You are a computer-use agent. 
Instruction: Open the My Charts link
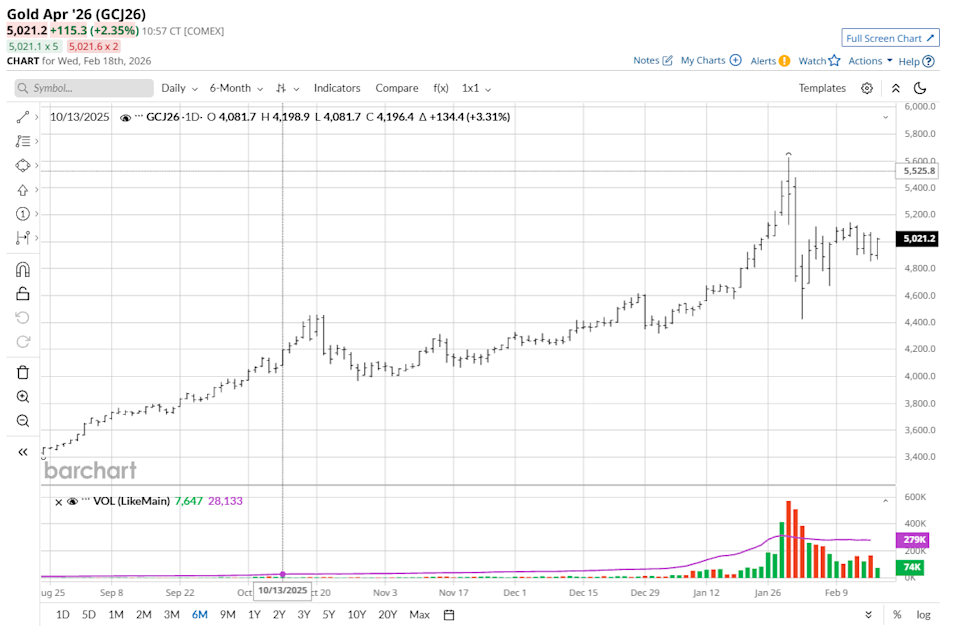[x=710, y=61]
